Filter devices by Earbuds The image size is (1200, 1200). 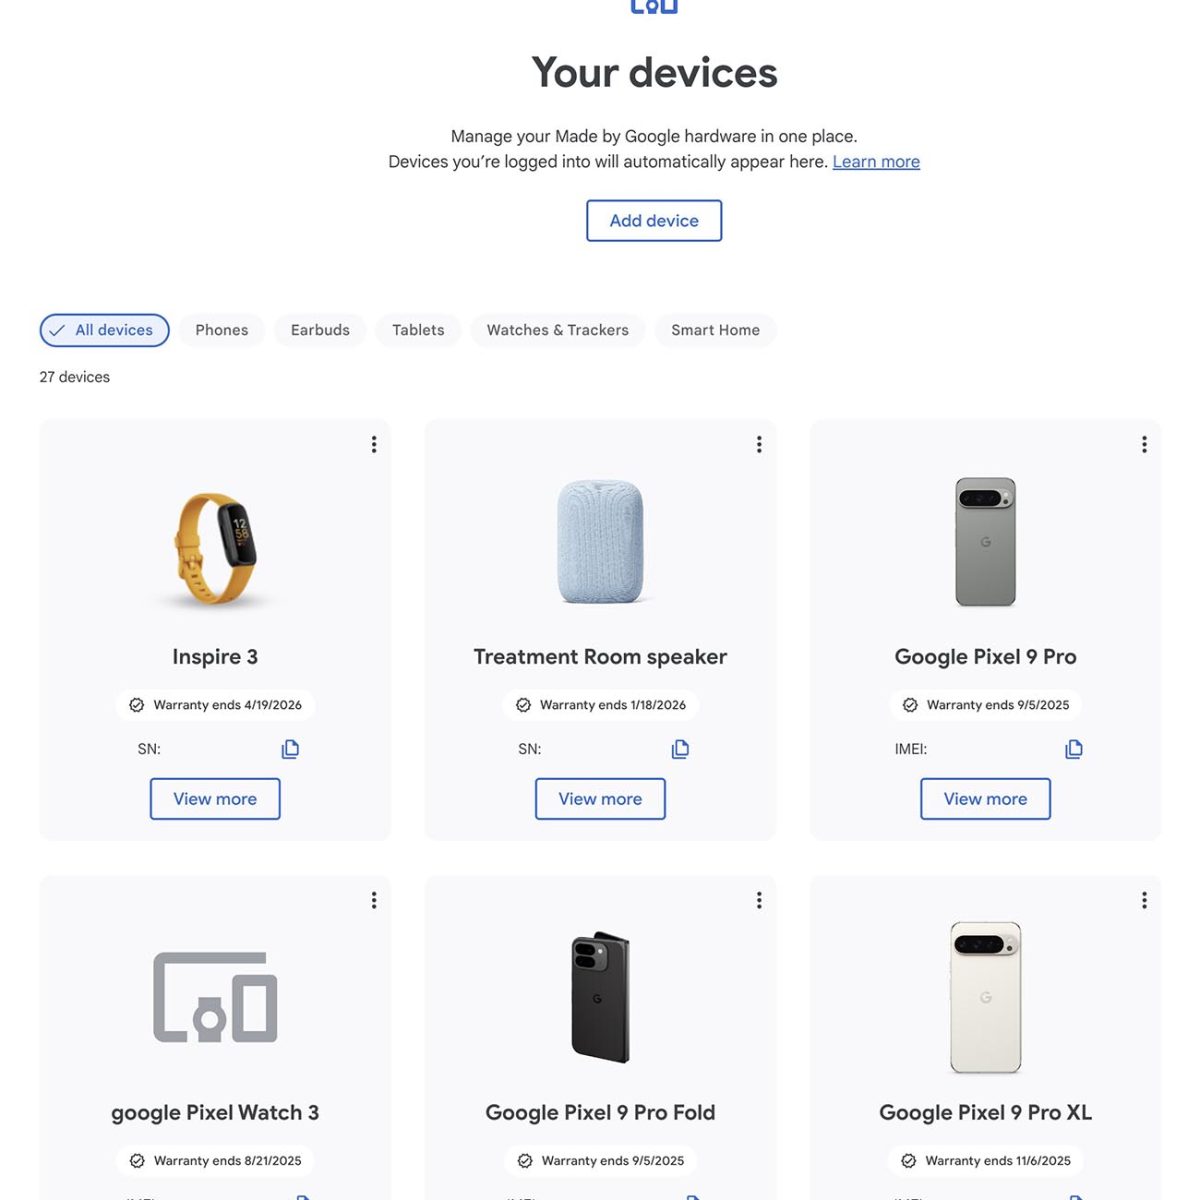click(320, 330)
